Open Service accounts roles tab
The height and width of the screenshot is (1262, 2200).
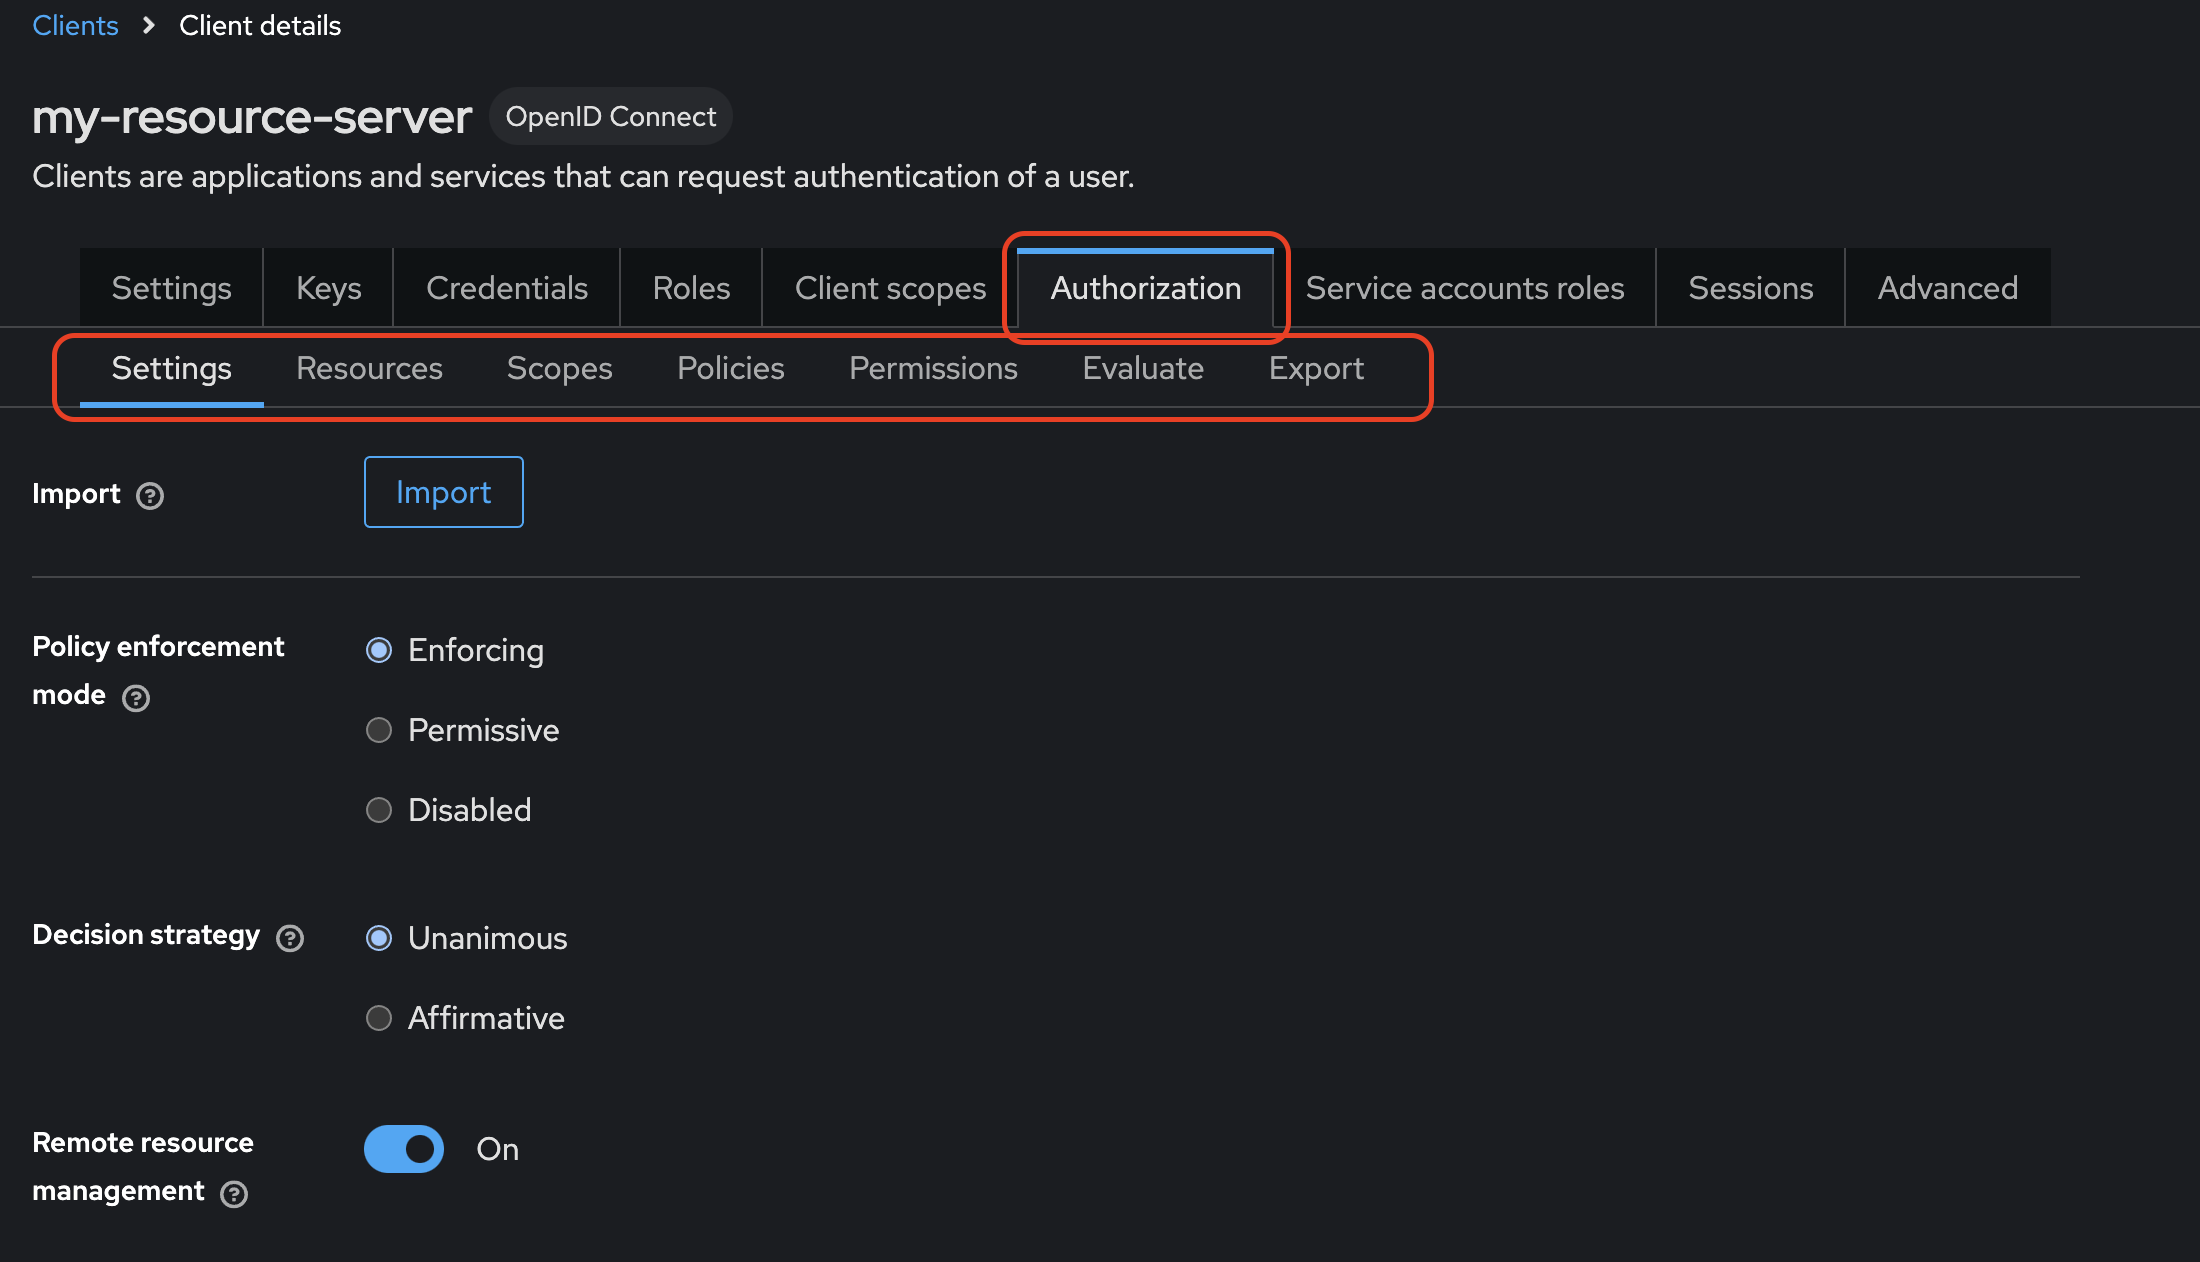click(x=1465, y=288)
